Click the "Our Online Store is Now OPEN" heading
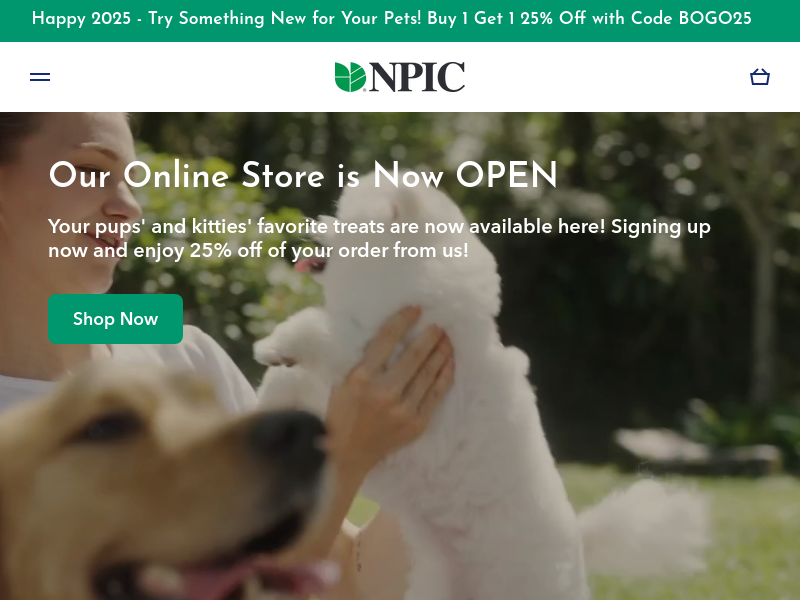This screenshot has width=800, height=600. click(303, 175)
